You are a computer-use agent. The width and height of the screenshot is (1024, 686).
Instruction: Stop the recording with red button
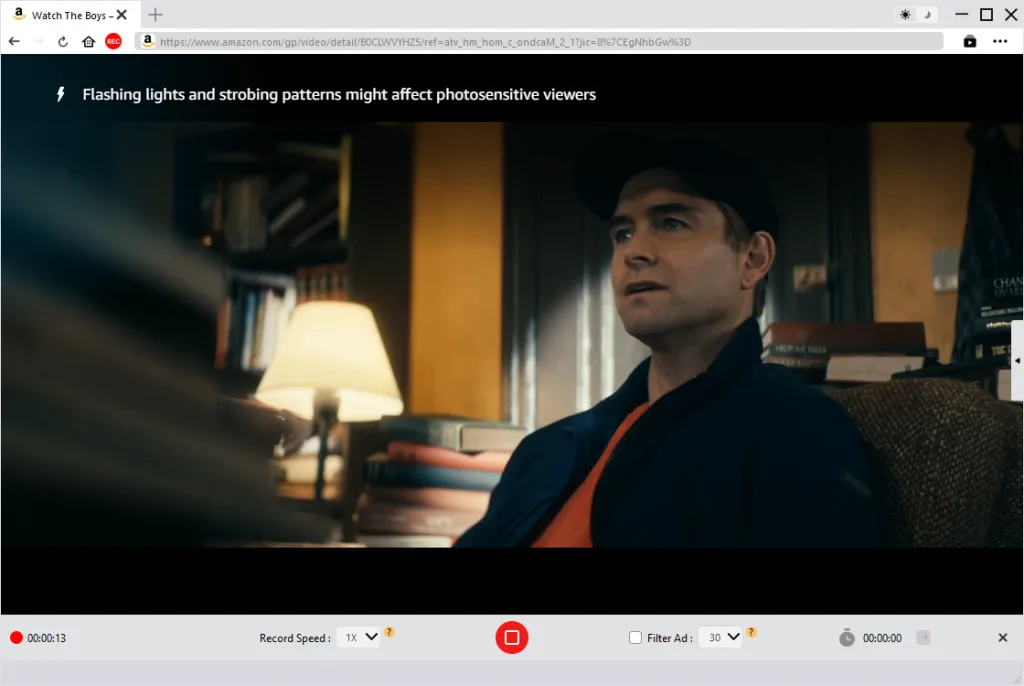pos(512,637)
